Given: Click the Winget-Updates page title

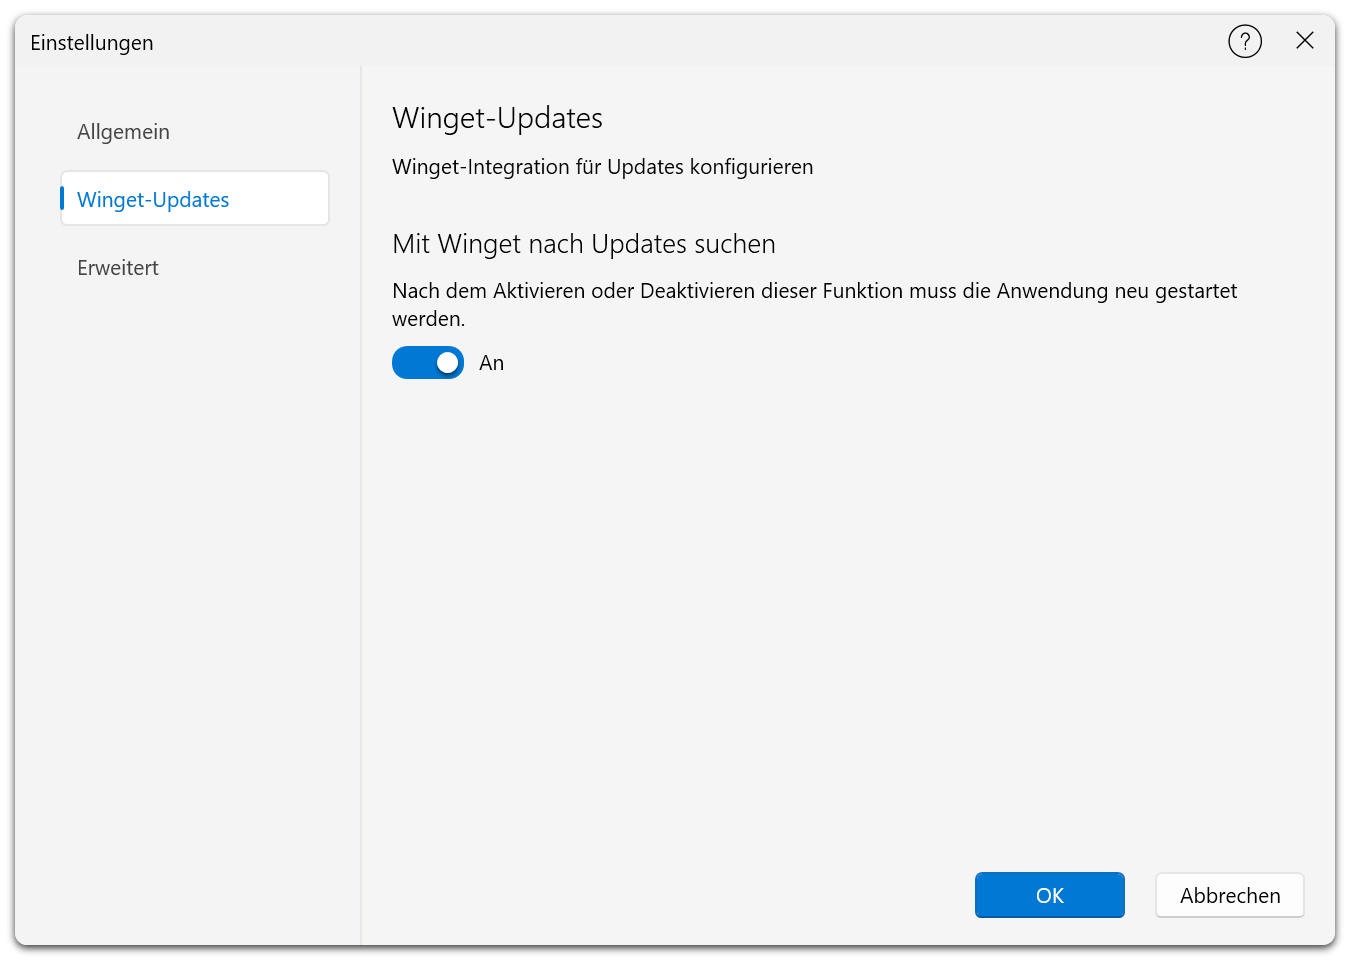Looking at the screenshot, I should click(497, 118).
